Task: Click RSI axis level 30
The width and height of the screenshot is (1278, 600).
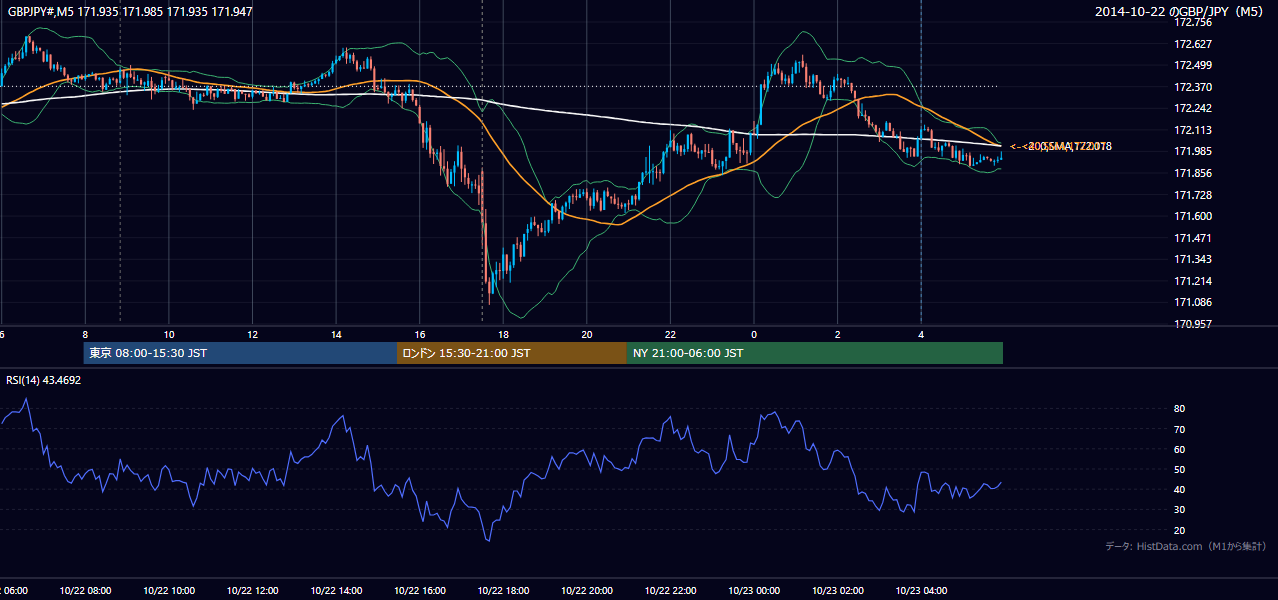Action: pyautogui.click(x=1180, y=510)
